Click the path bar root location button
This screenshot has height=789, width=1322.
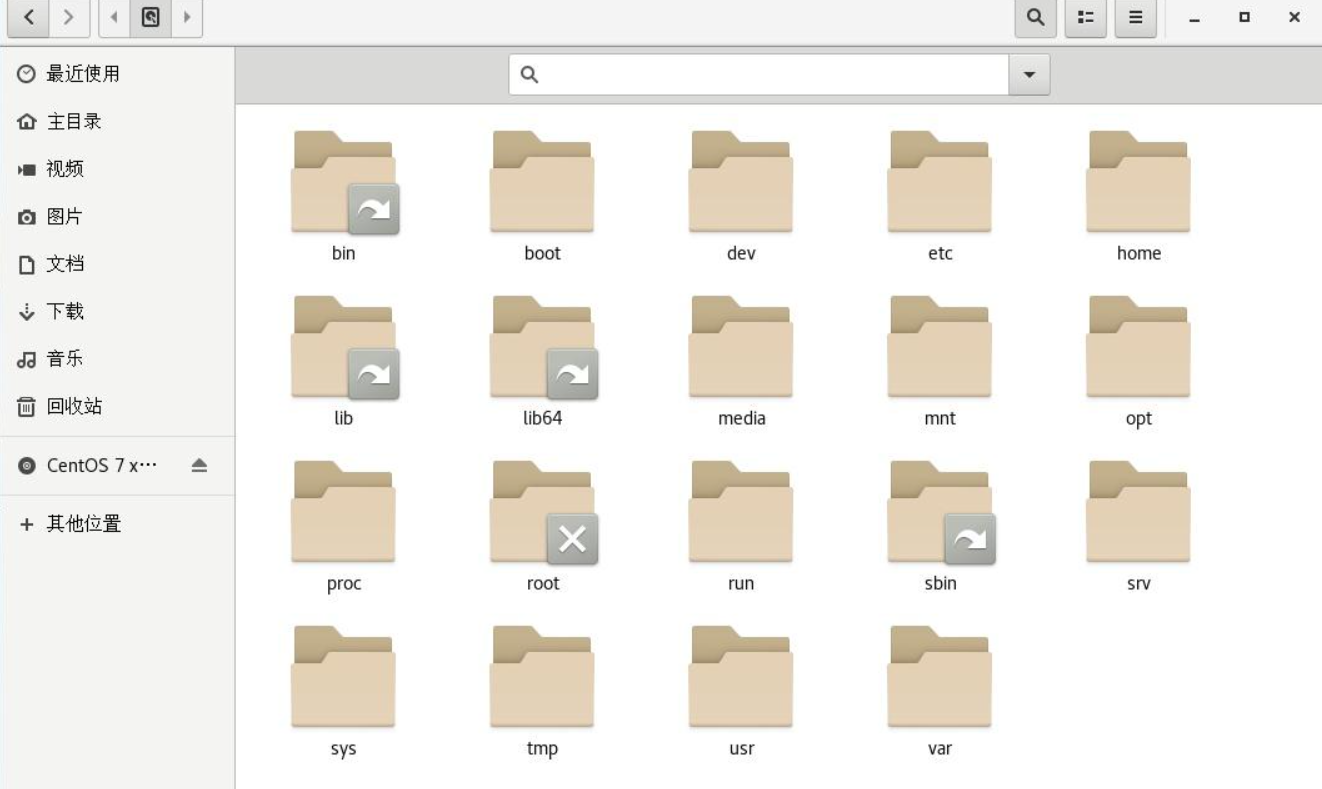pyautogui.click(x=150, y=18)
